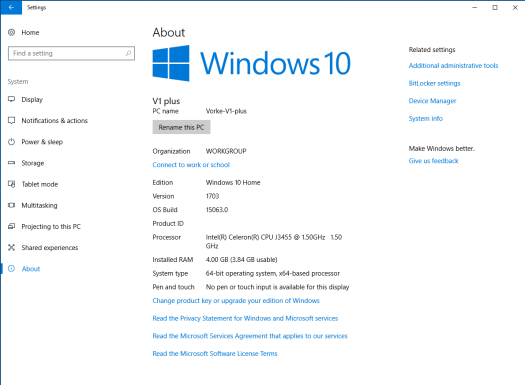Open Shared experiences page
The height and width of the screenshot is (385, 525).
coord(50,247)
